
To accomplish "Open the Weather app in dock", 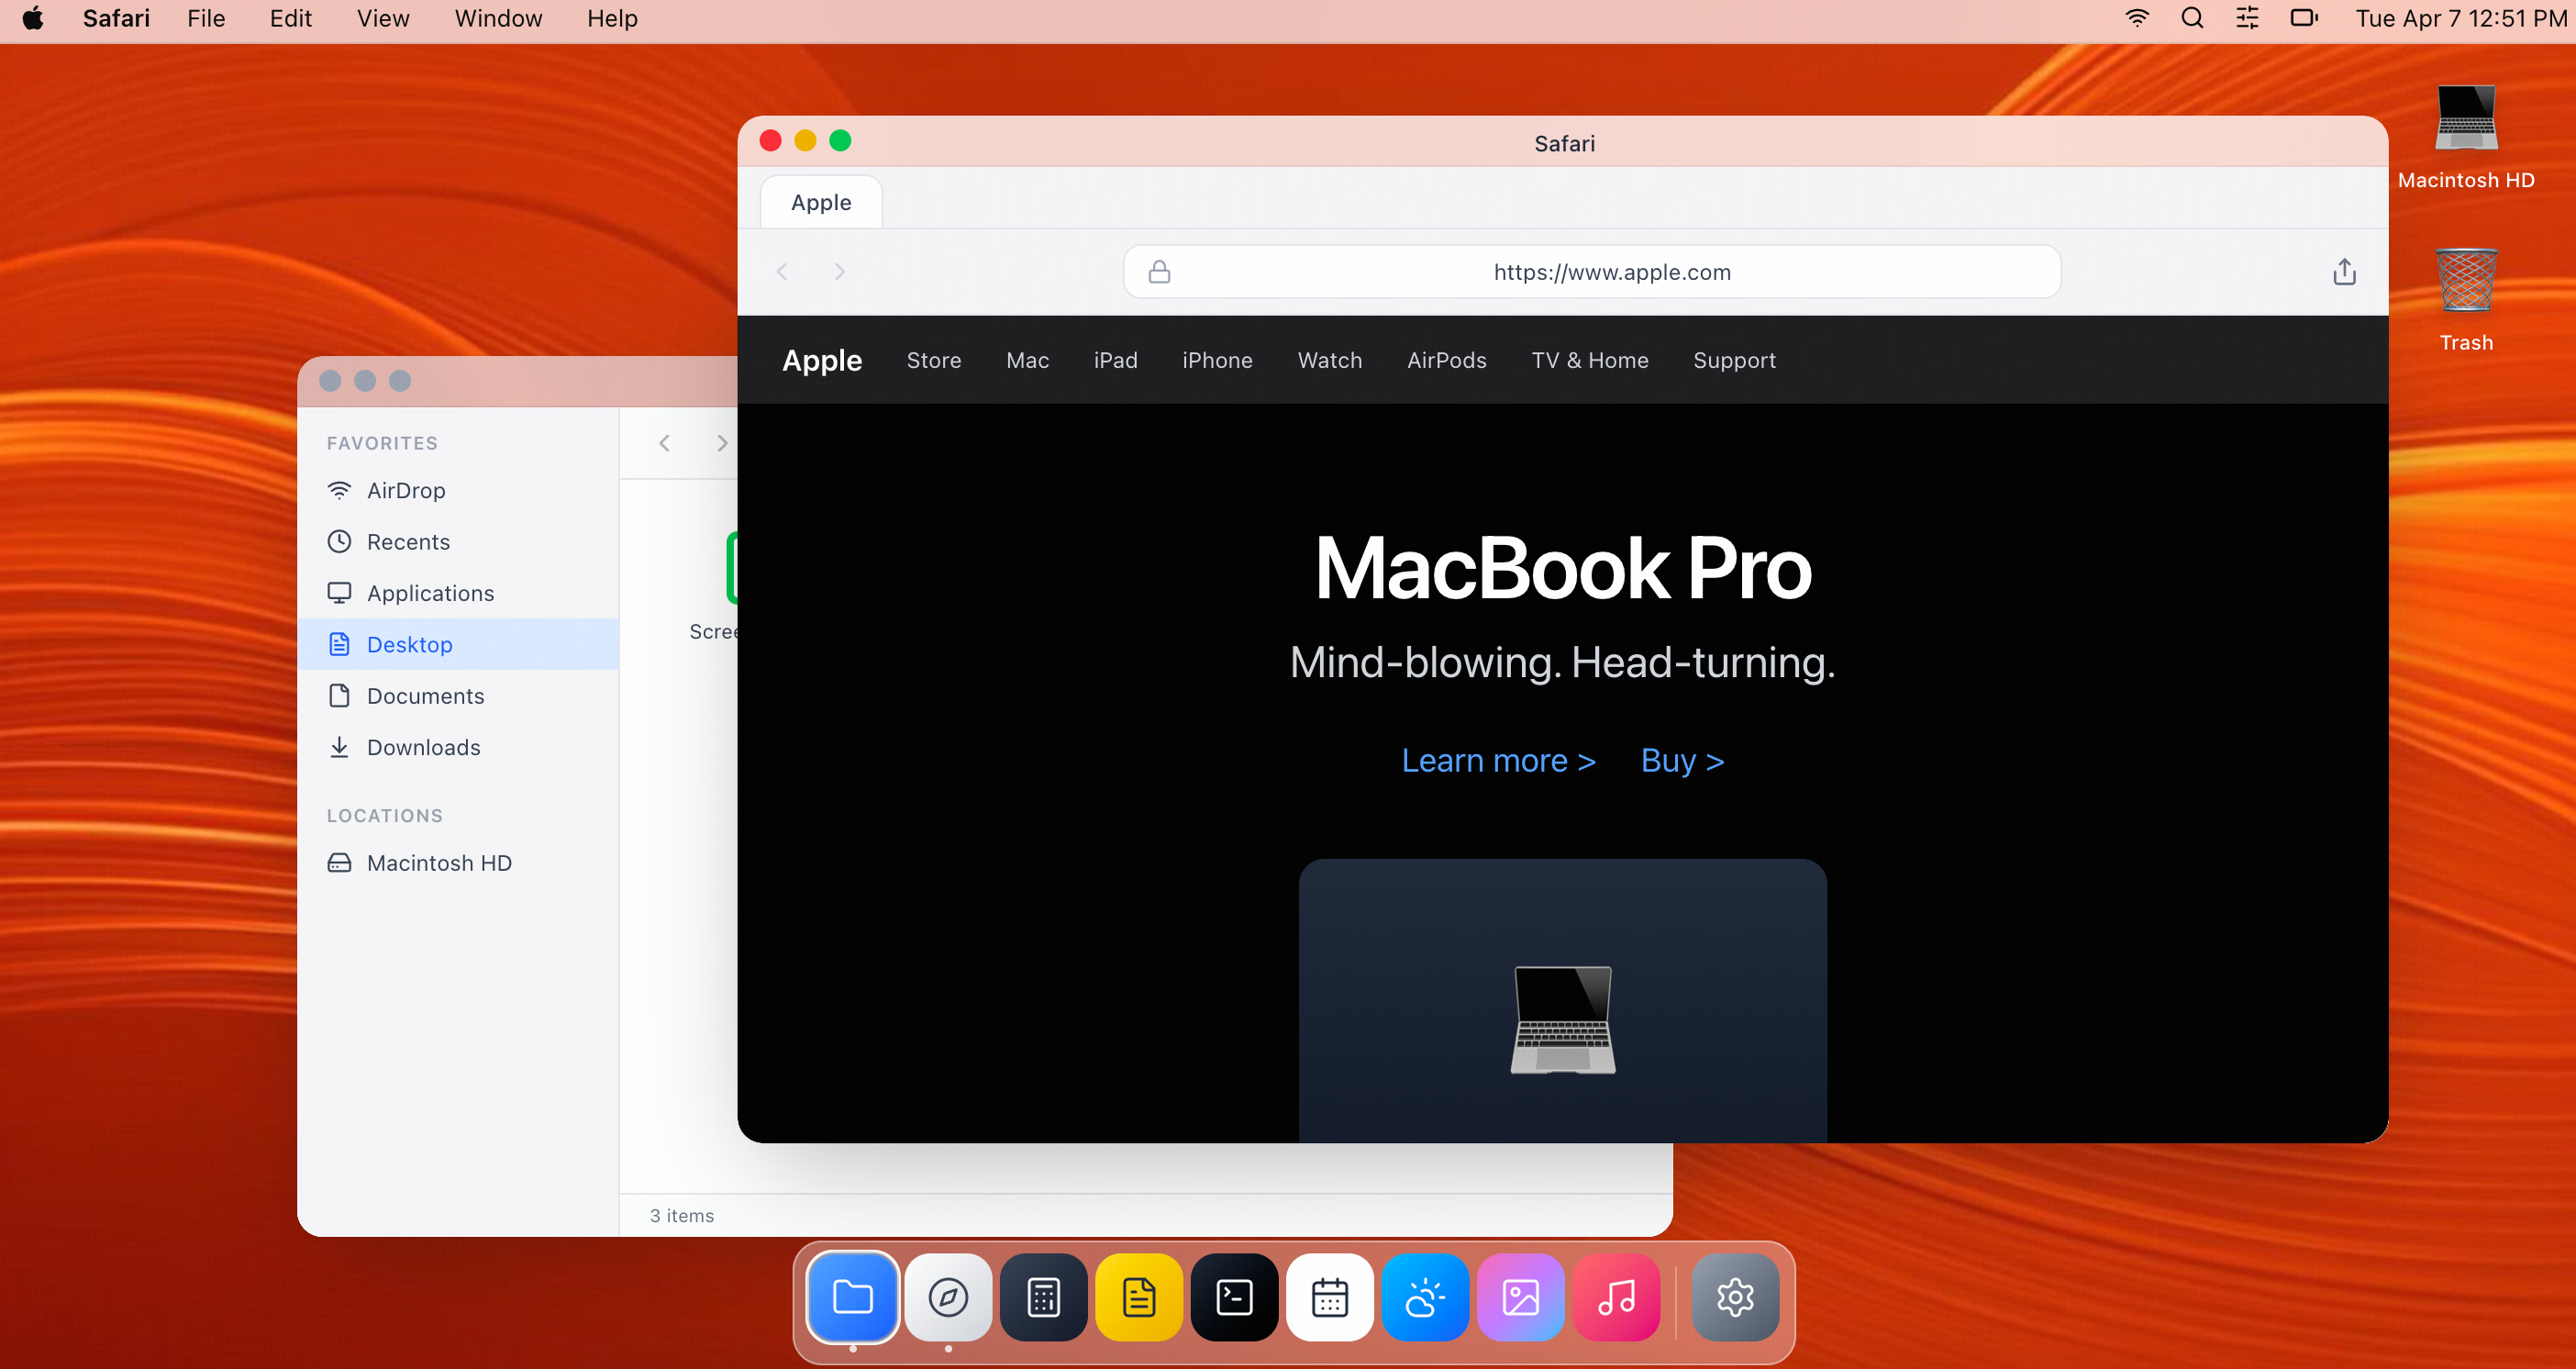I will point(1425,1297).
